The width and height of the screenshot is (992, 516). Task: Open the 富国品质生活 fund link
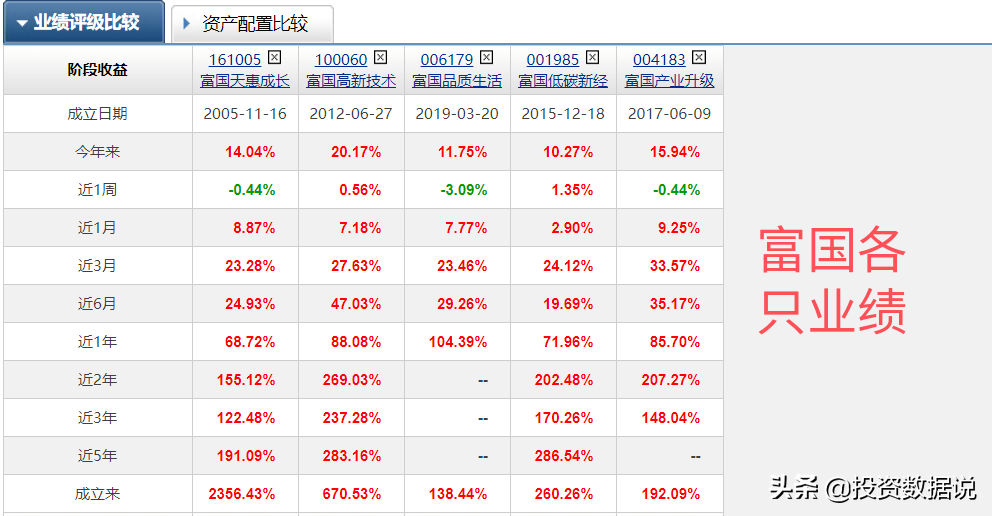click(x=457, y=81)
